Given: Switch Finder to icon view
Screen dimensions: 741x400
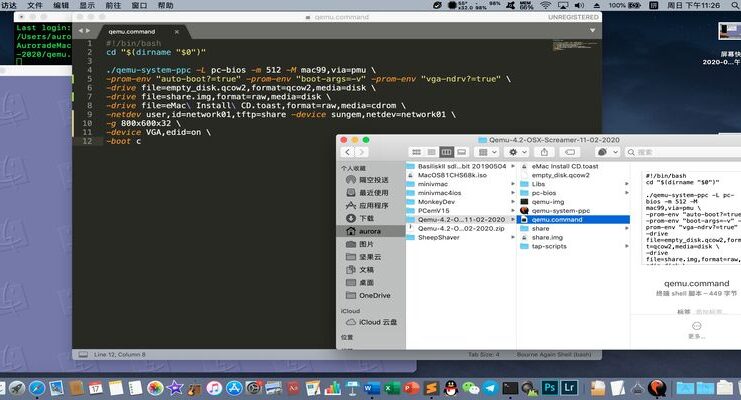Looking at the screenshot, I should [x=416, y=152].
